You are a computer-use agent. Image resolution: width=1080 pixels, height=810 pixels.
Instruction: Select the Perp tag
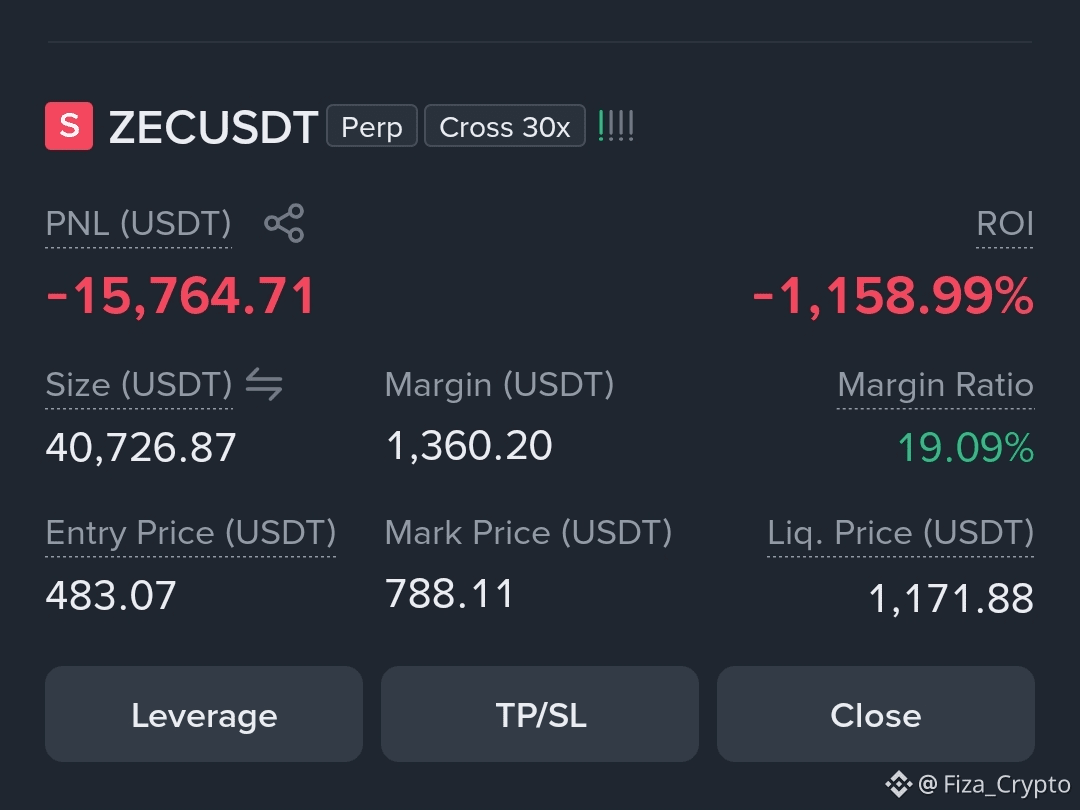point(372,126)
